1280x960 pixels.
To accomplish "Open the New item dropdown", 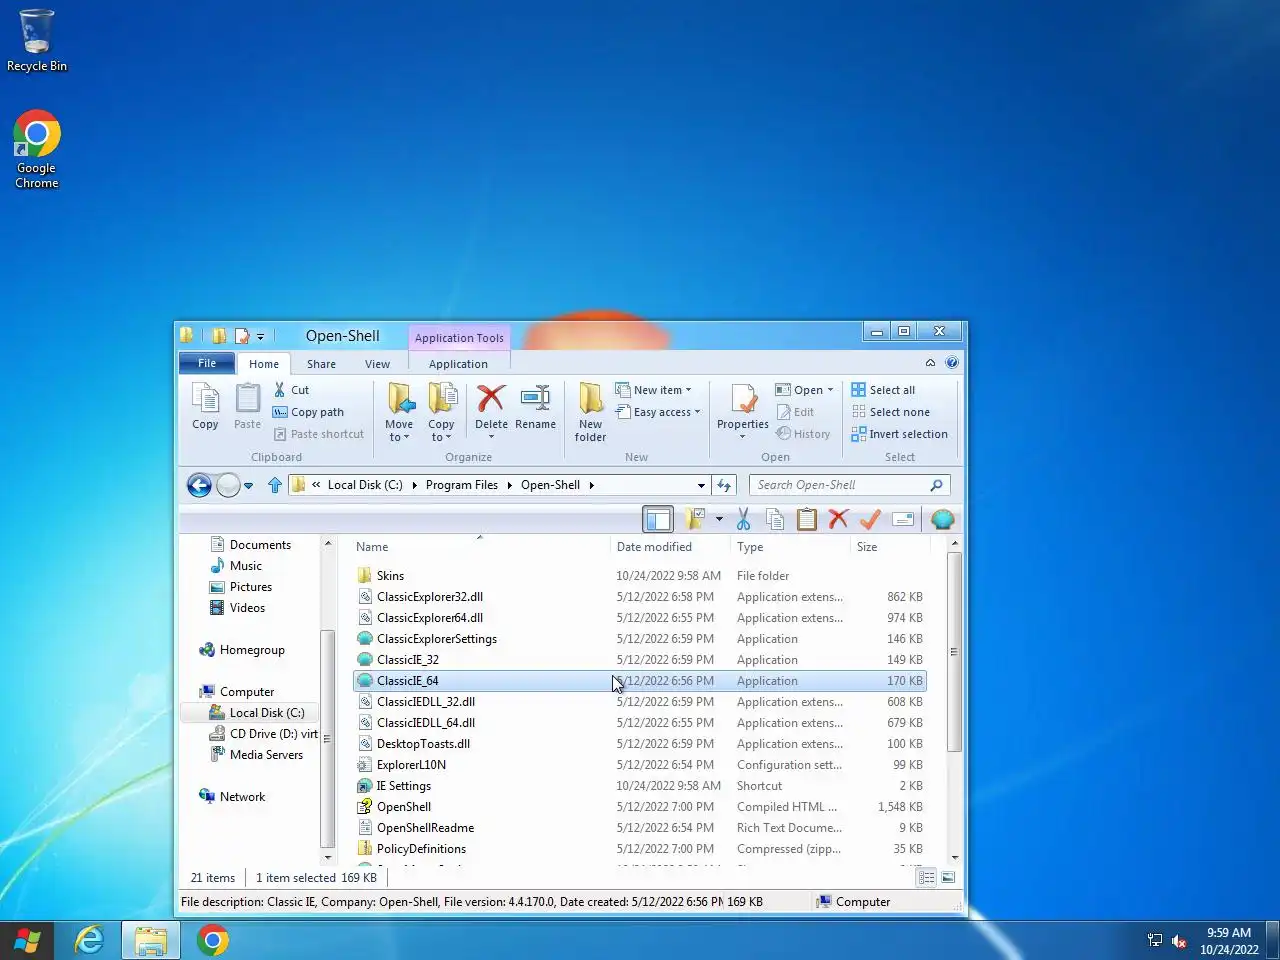I will point(654,390).
